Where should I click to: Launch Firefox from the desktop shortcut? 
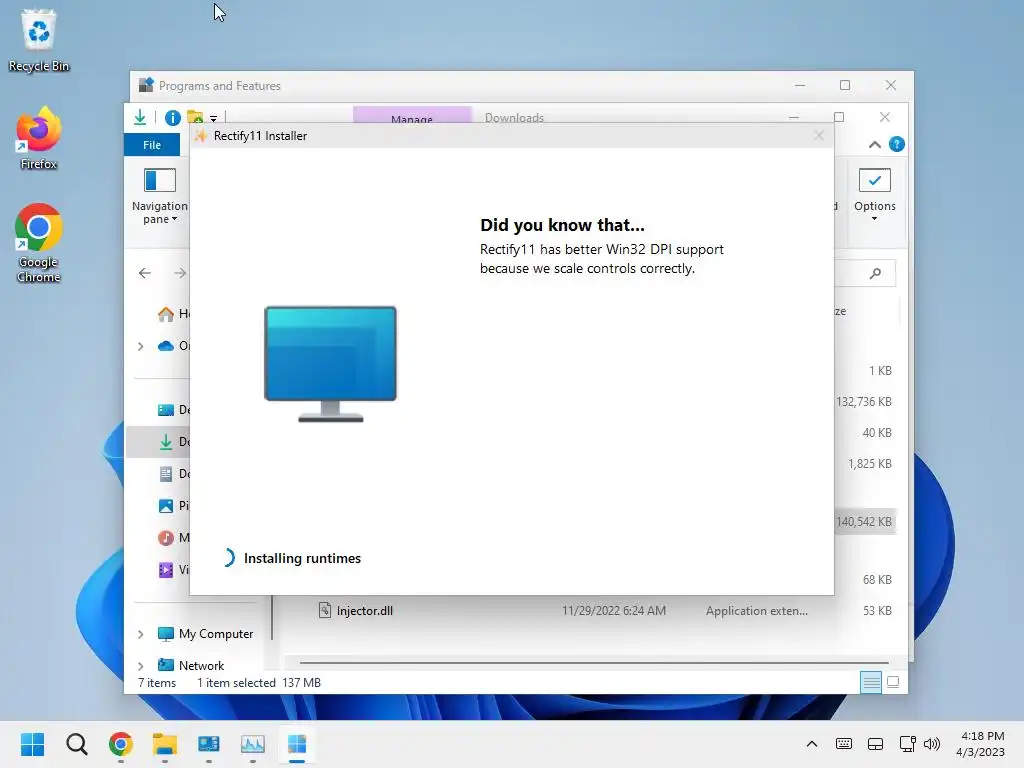(39, 138)
